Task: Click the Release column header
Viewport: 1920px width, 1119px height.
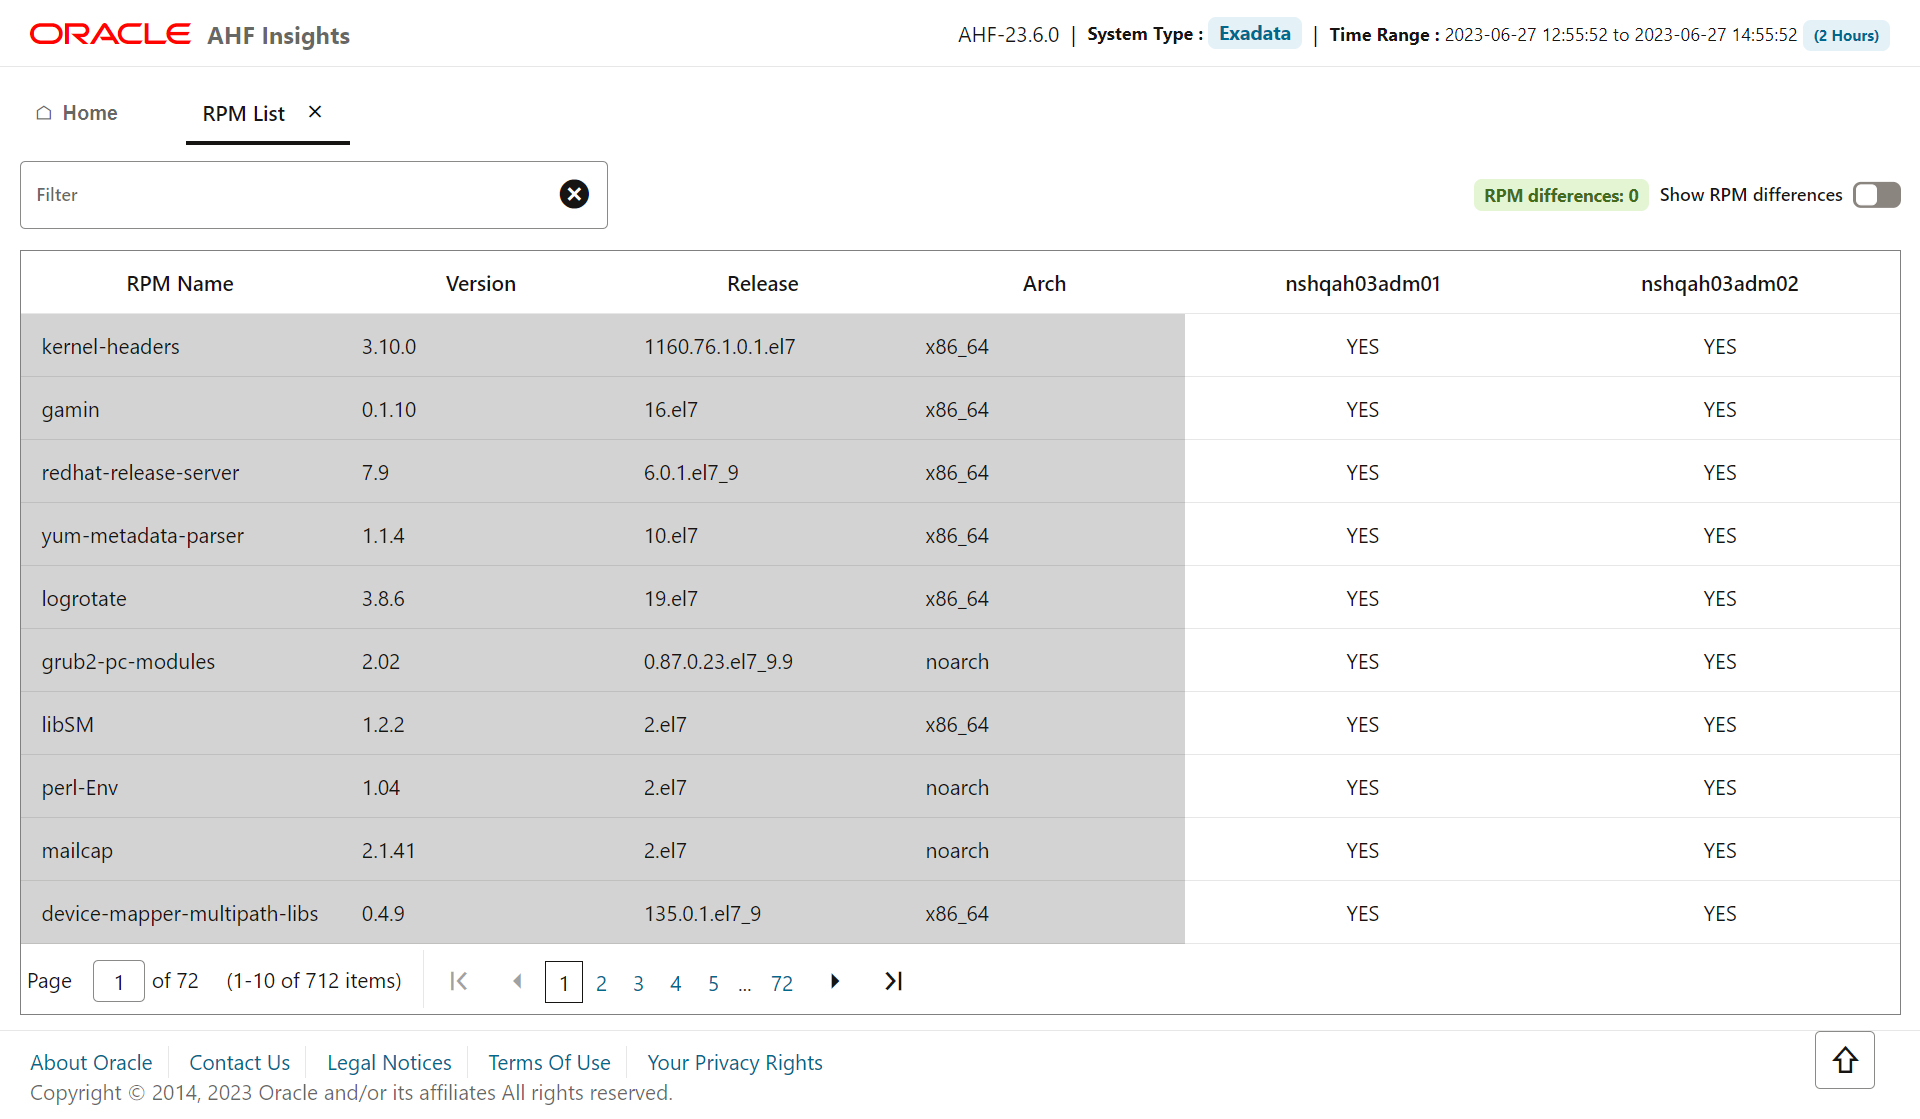Action: pos(763,283)
